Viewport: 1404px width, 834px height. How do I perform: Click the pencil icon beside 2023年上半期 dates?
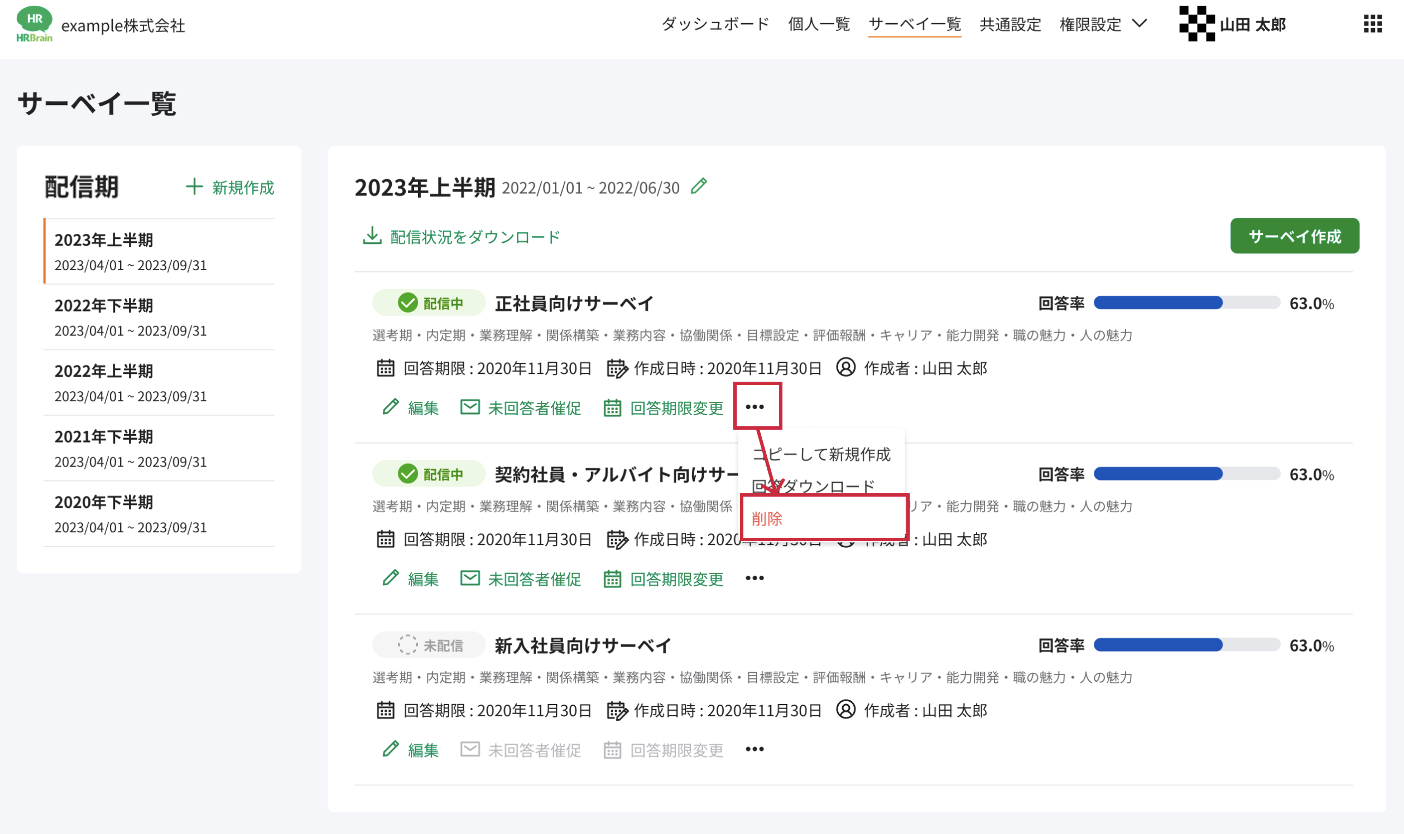698,185
